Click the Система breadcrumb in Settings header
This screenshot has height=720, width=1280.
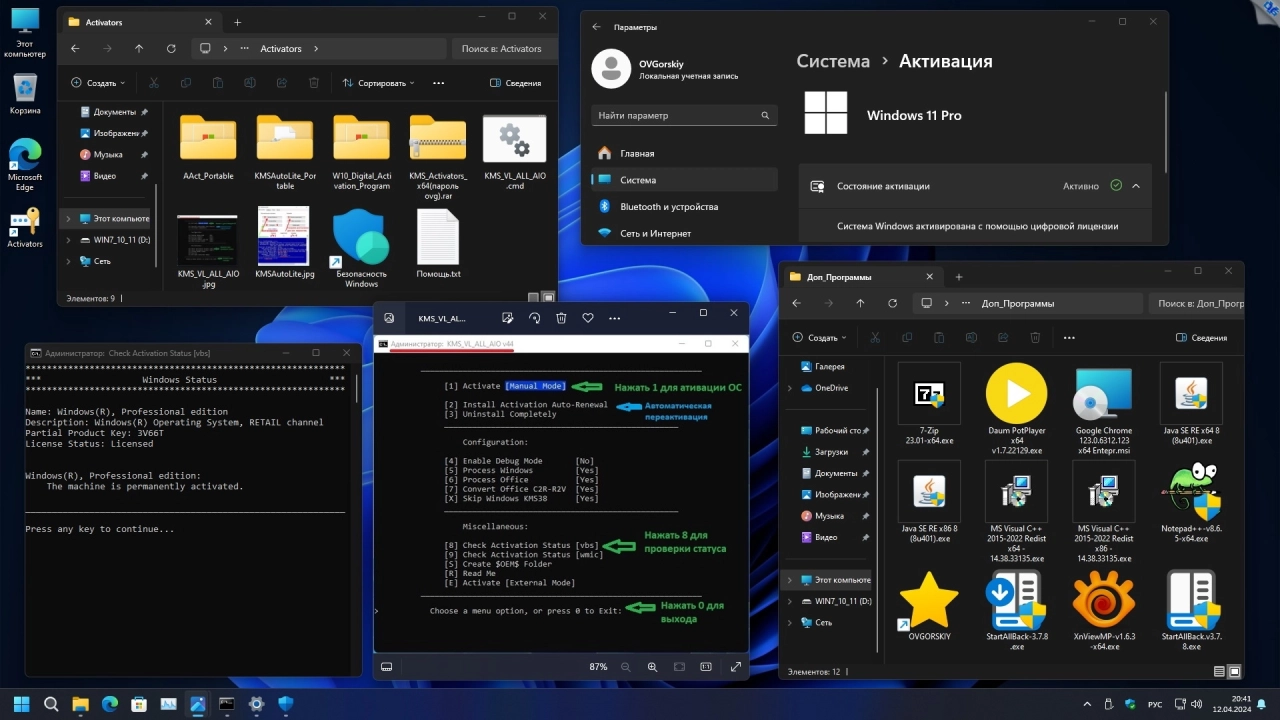[x=833, y=61]
